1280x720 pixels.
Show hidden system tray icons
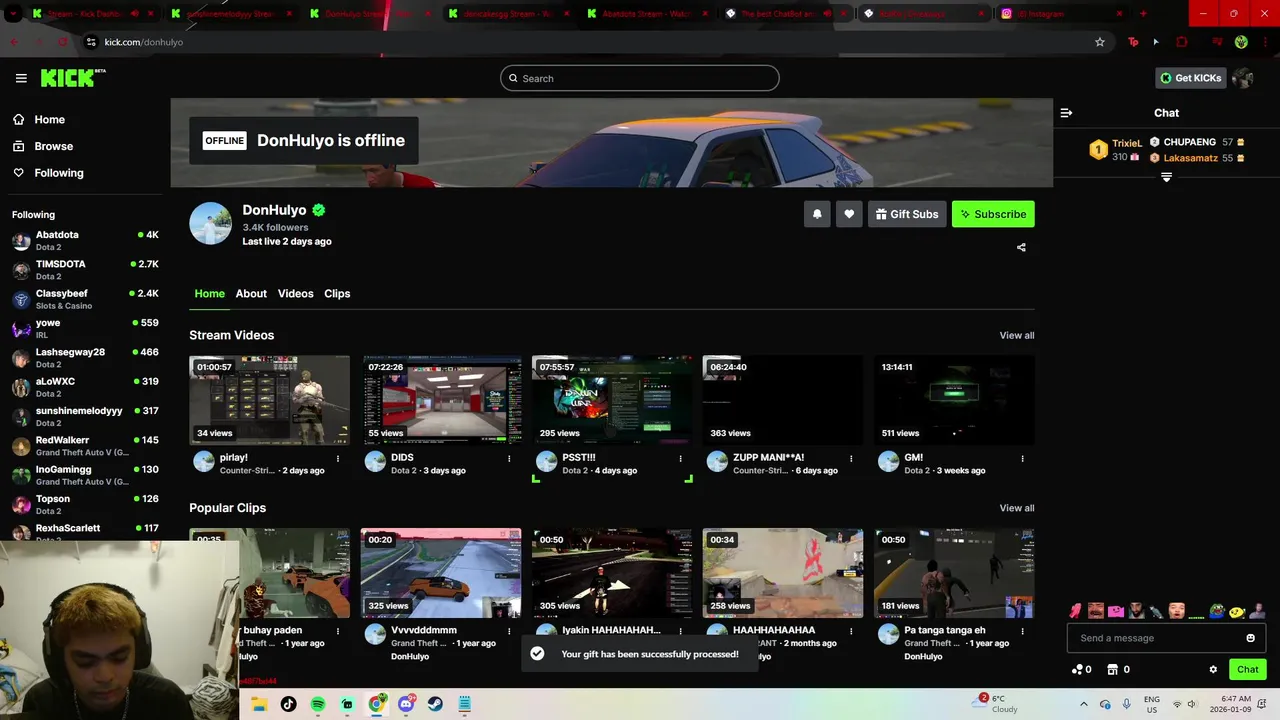(1083, 704)
